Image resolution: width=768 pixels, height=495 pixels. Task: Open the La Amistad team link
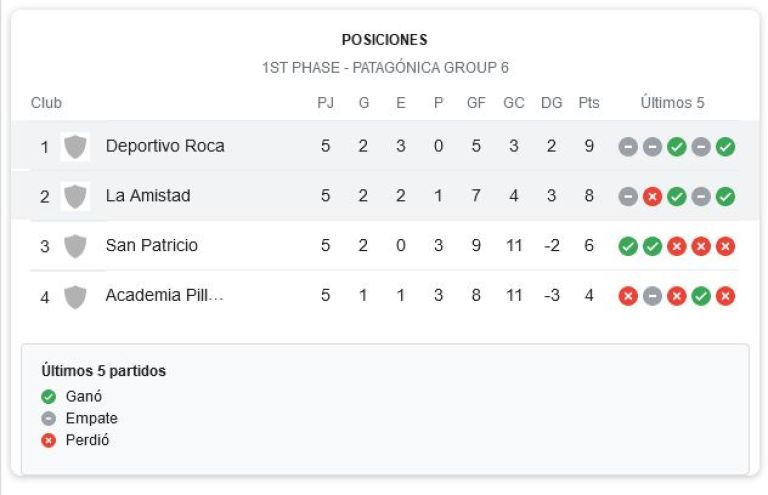pos(148,196)
